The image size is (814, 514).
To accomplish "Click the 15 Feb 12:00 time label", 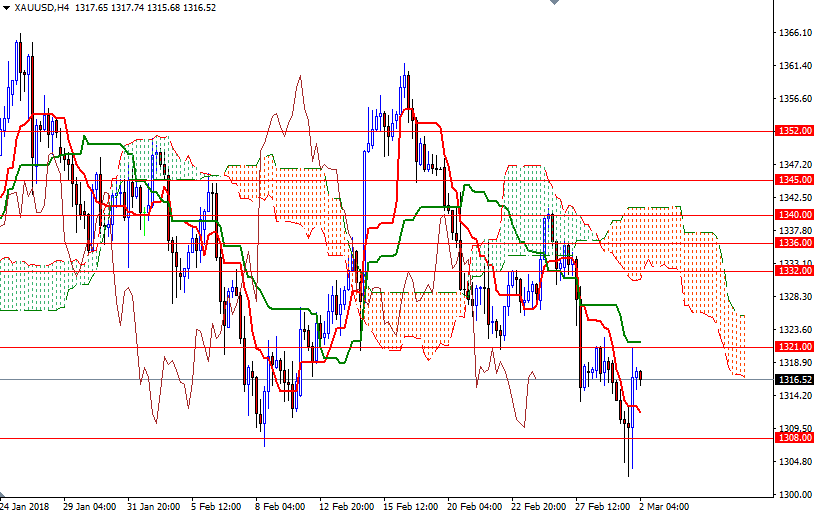I will [409, 506].
